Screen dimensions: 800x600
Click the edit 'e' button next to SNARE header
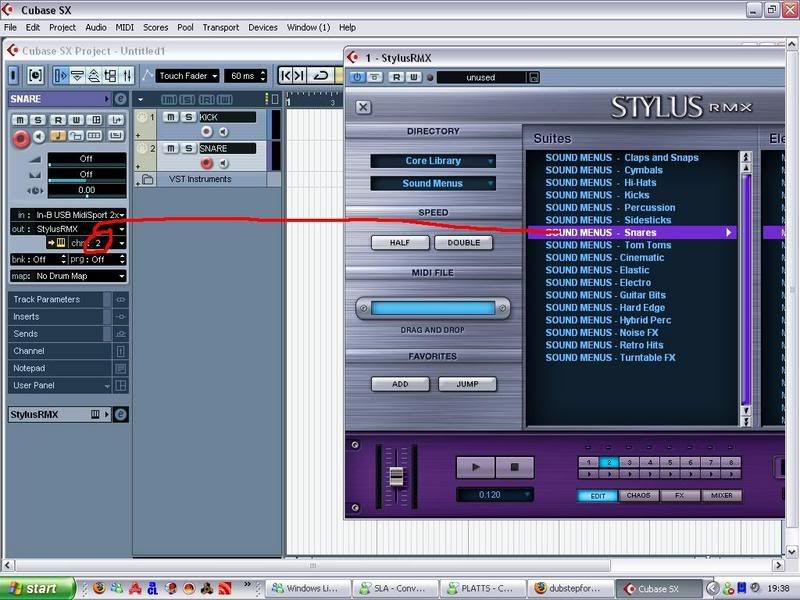(x=121, y=99)
